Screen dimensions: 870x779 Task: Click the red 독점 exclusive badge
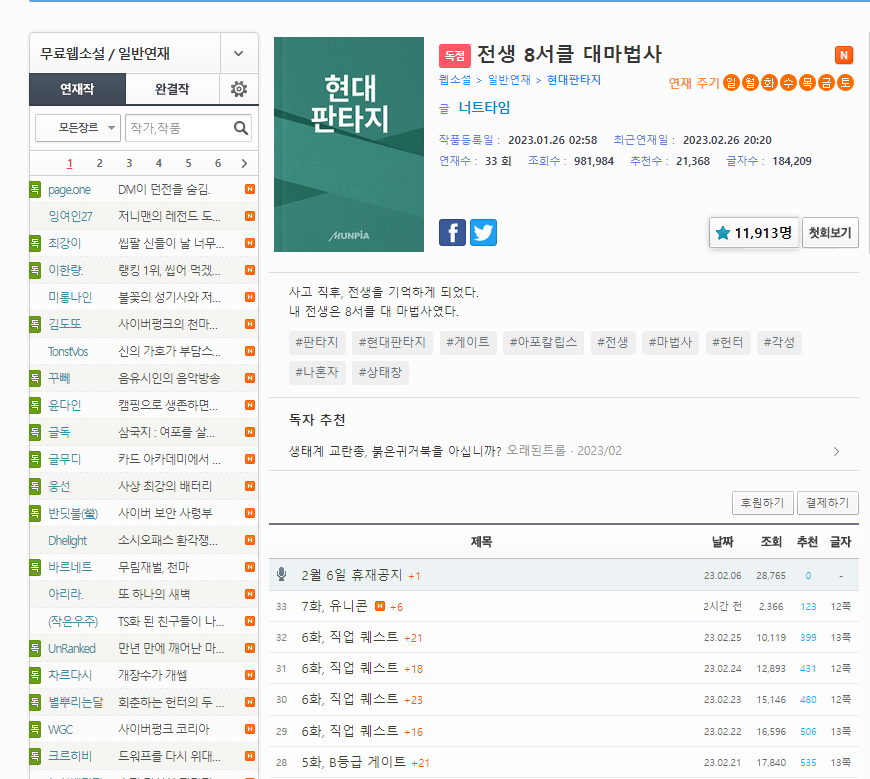coord(454,55)
